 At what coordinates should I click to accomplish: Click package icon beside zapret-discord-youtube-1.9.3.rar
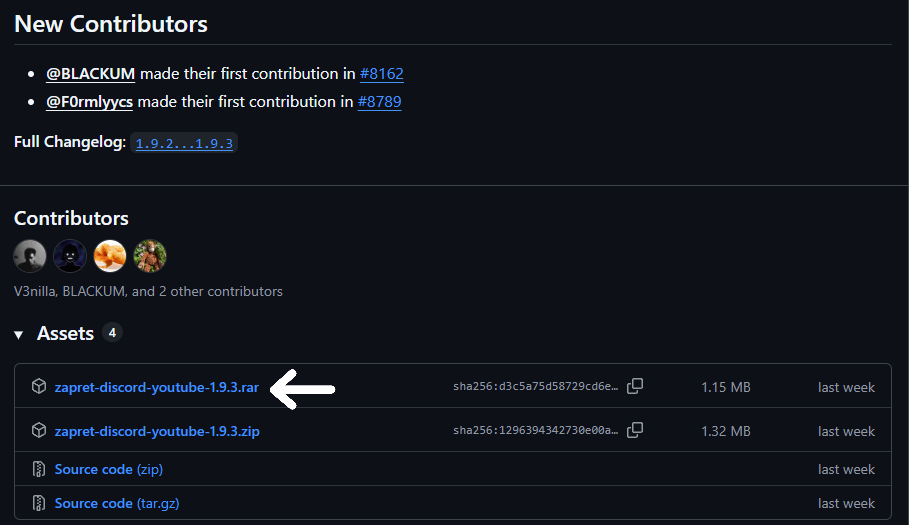tap(39, 387)
